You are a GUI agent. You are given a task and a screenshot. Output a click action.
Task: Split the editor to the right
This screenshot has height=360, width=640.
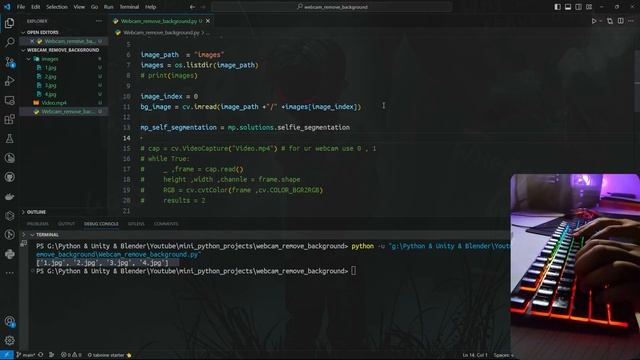click(x=620, y=21)
